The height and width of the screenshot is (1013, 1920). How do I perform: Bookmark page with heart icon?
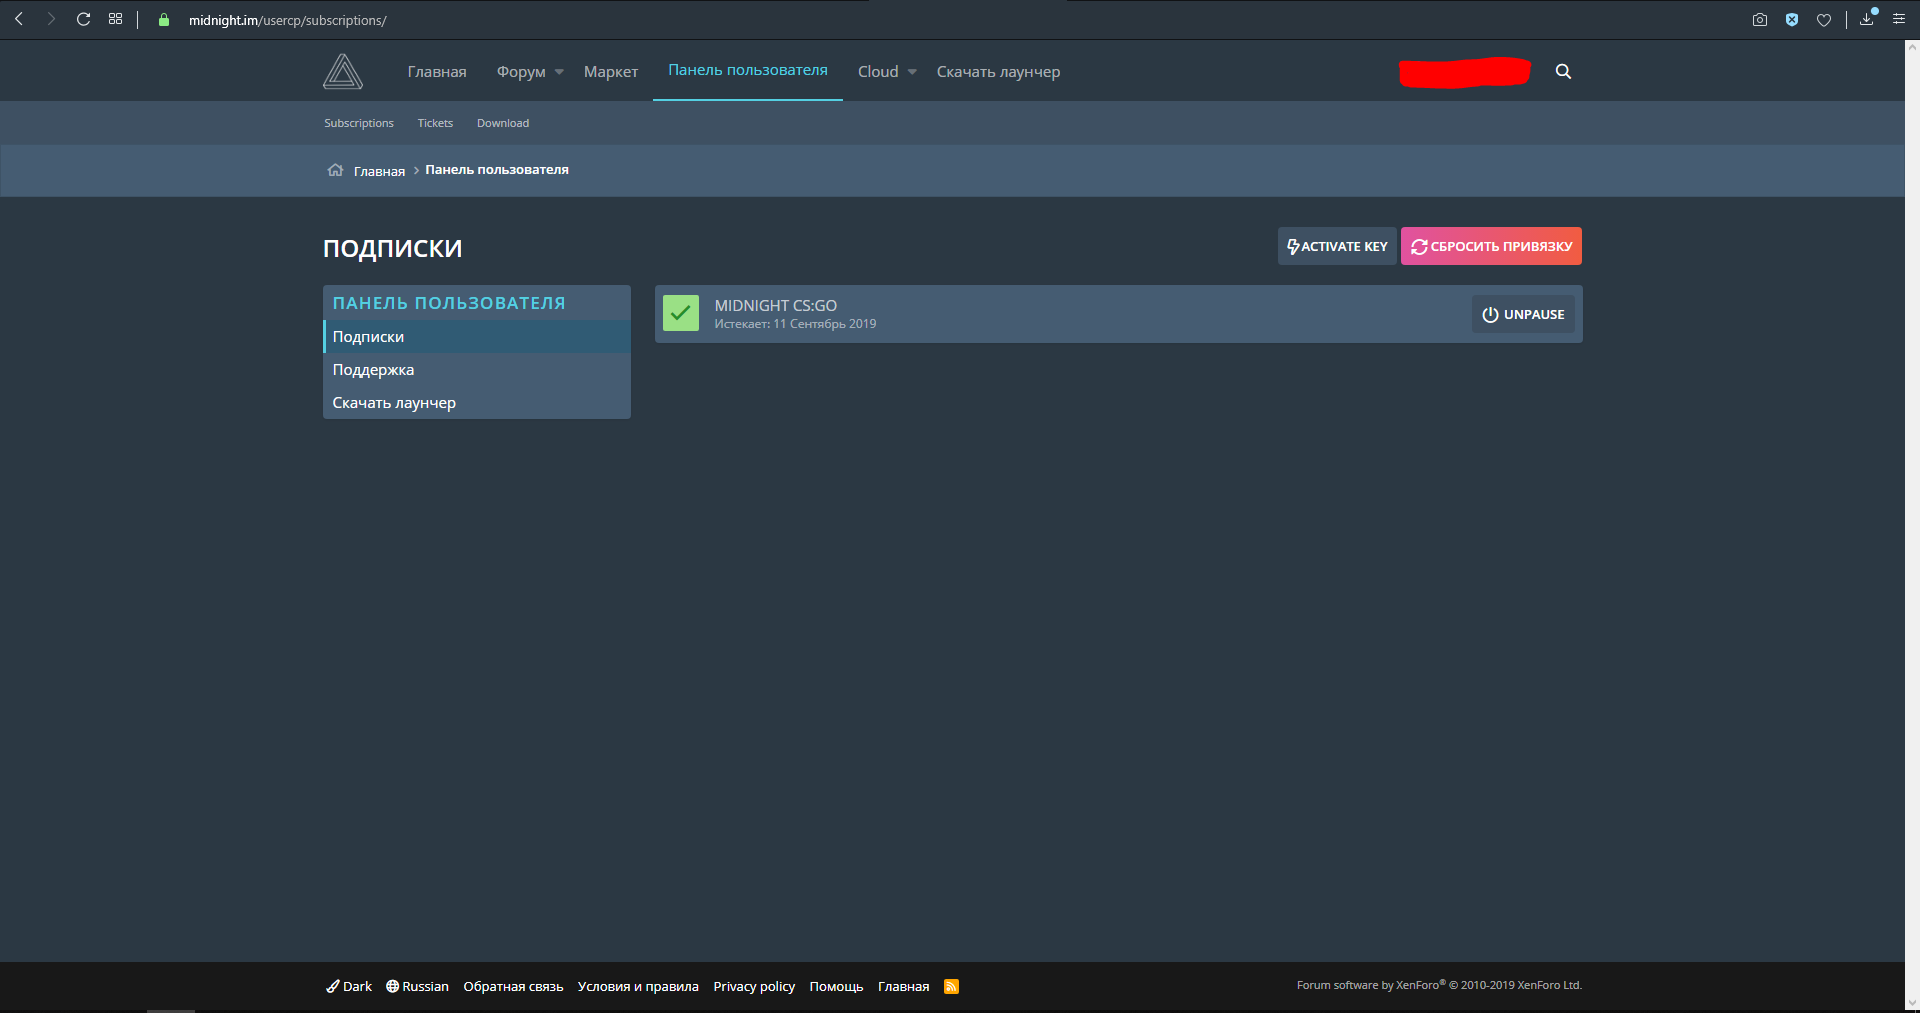tap(1824, 20)
